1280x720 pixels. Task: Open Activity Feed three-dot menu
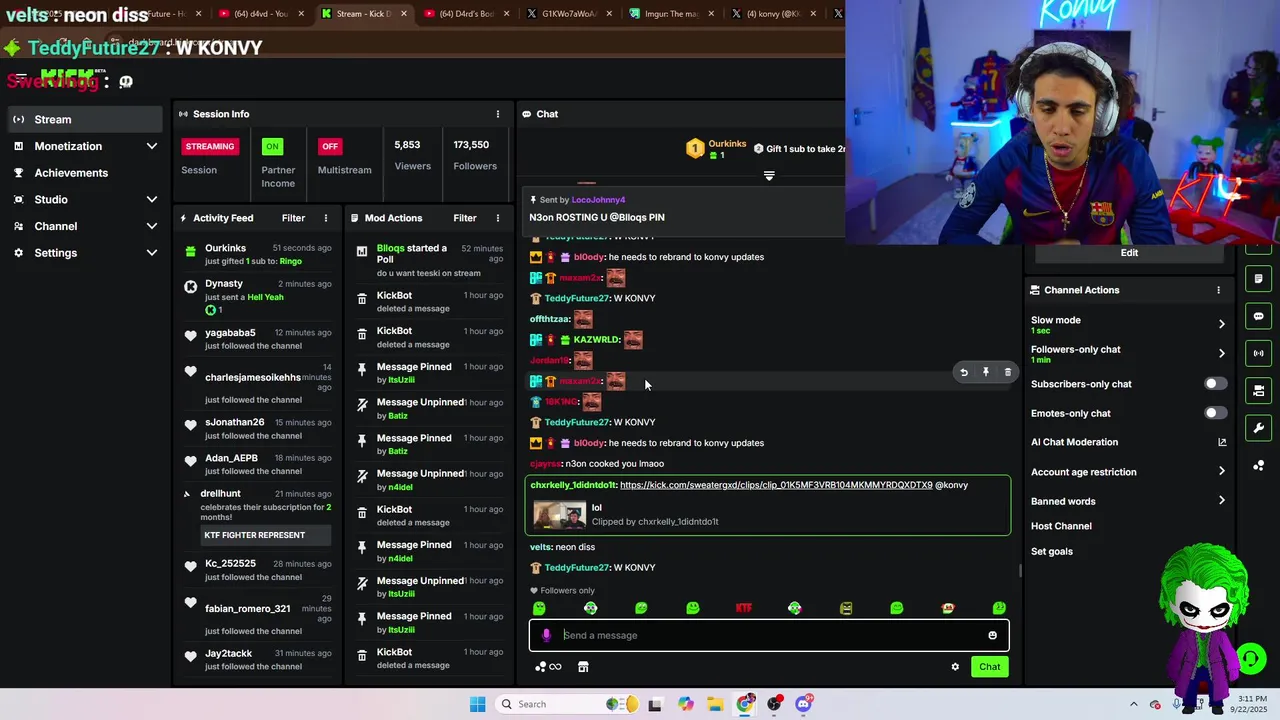pos(326,218)
